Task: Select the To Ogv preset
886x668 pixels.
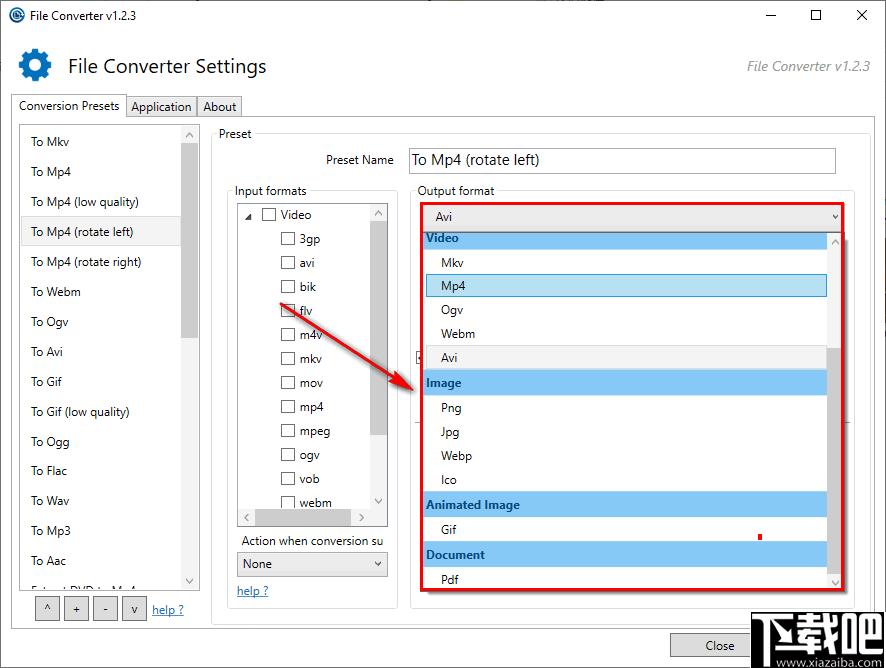Action: (101, 322)
